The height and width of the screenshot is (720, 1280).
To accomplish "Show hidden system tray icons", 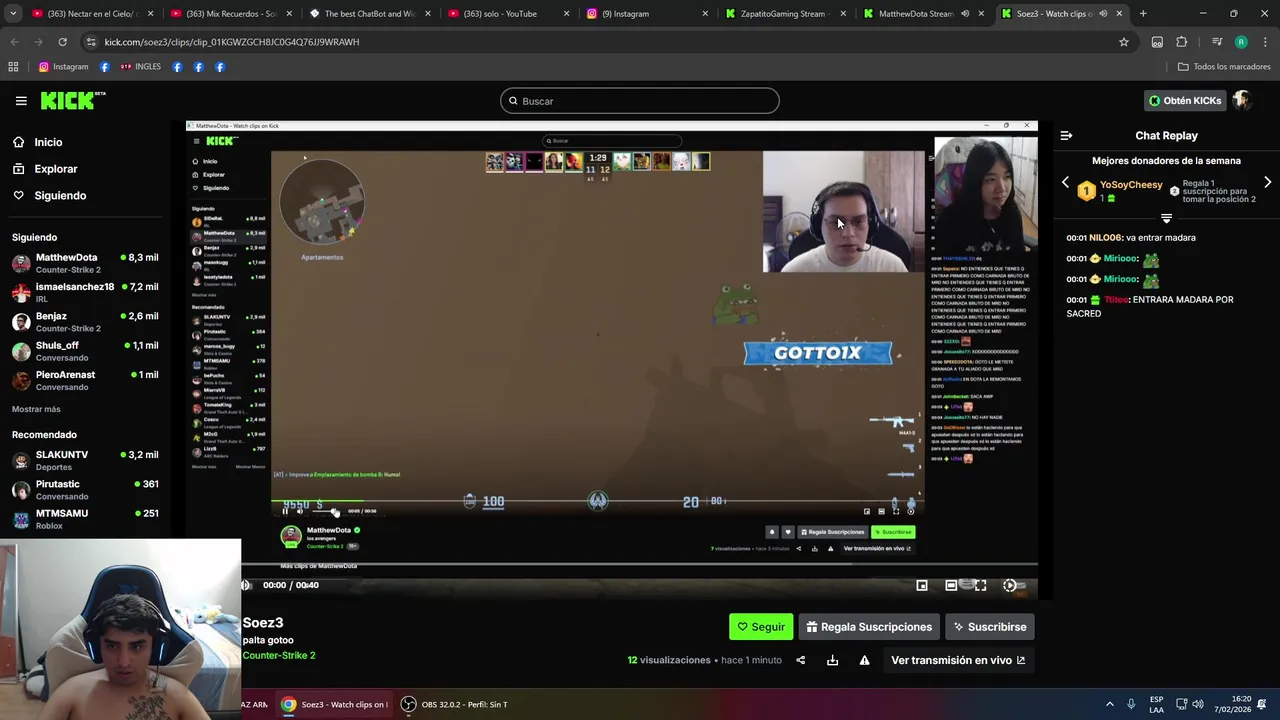I will click(x=1111, y=704).
